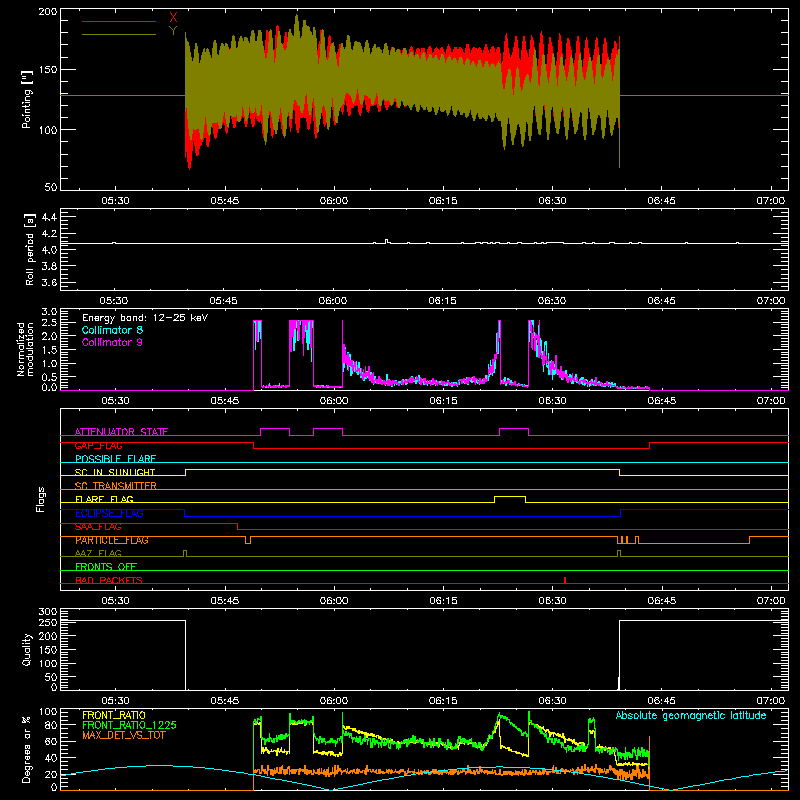Viewport: 800px width, 800px height.
Task: Click the 'Collimator 8' legend label
Action: pyautogui.click(x=112, y=330)
